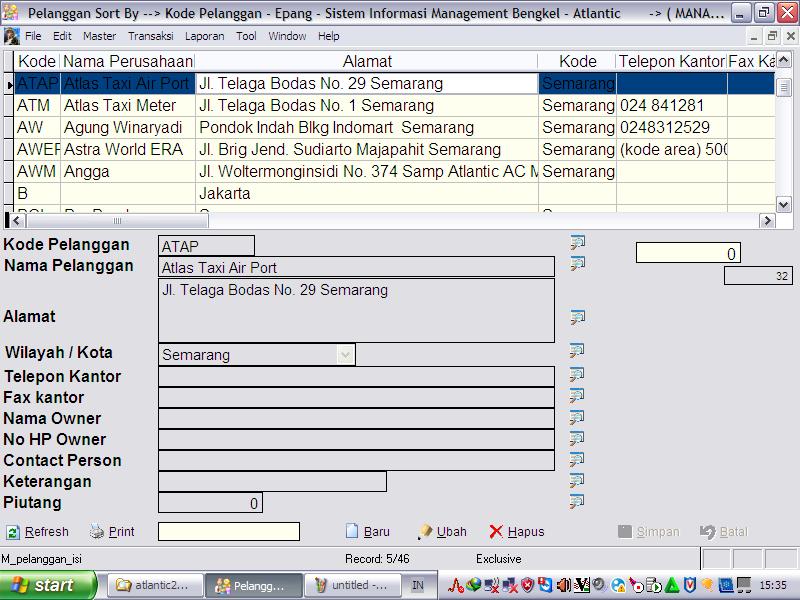Click the Refresh button
The image size is (800, 600).
pos(38,532)
